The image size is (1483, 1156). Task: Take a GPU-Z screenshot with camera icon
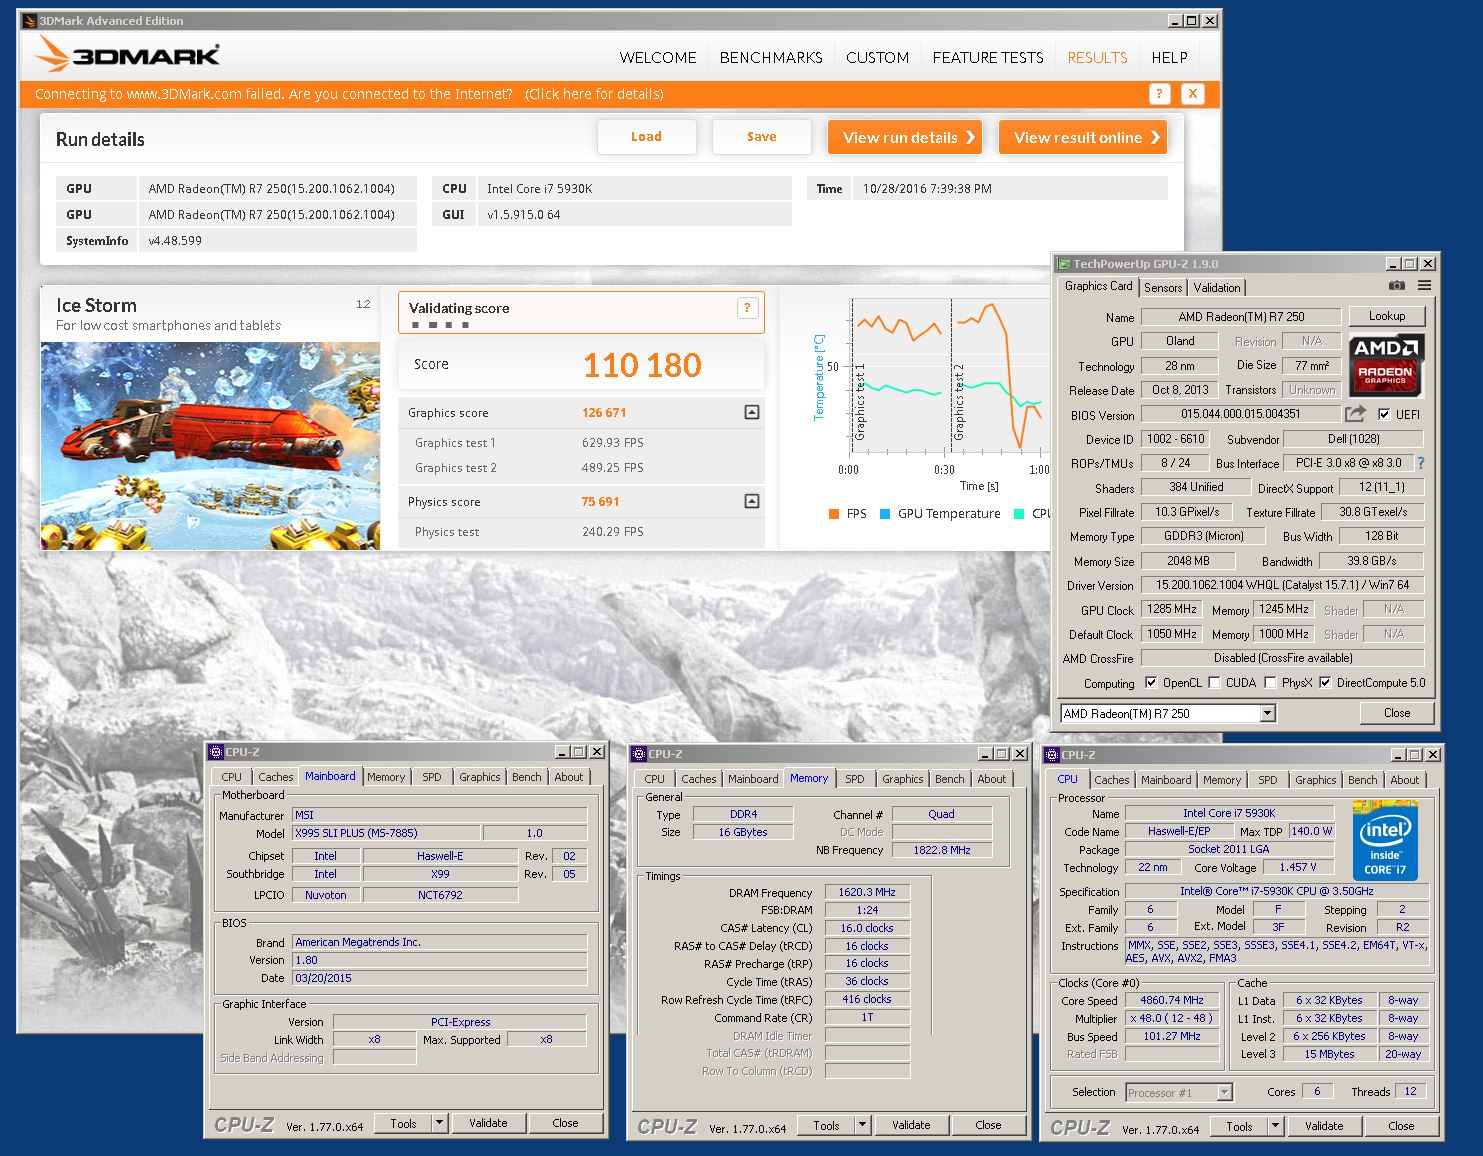[1397, 286]
